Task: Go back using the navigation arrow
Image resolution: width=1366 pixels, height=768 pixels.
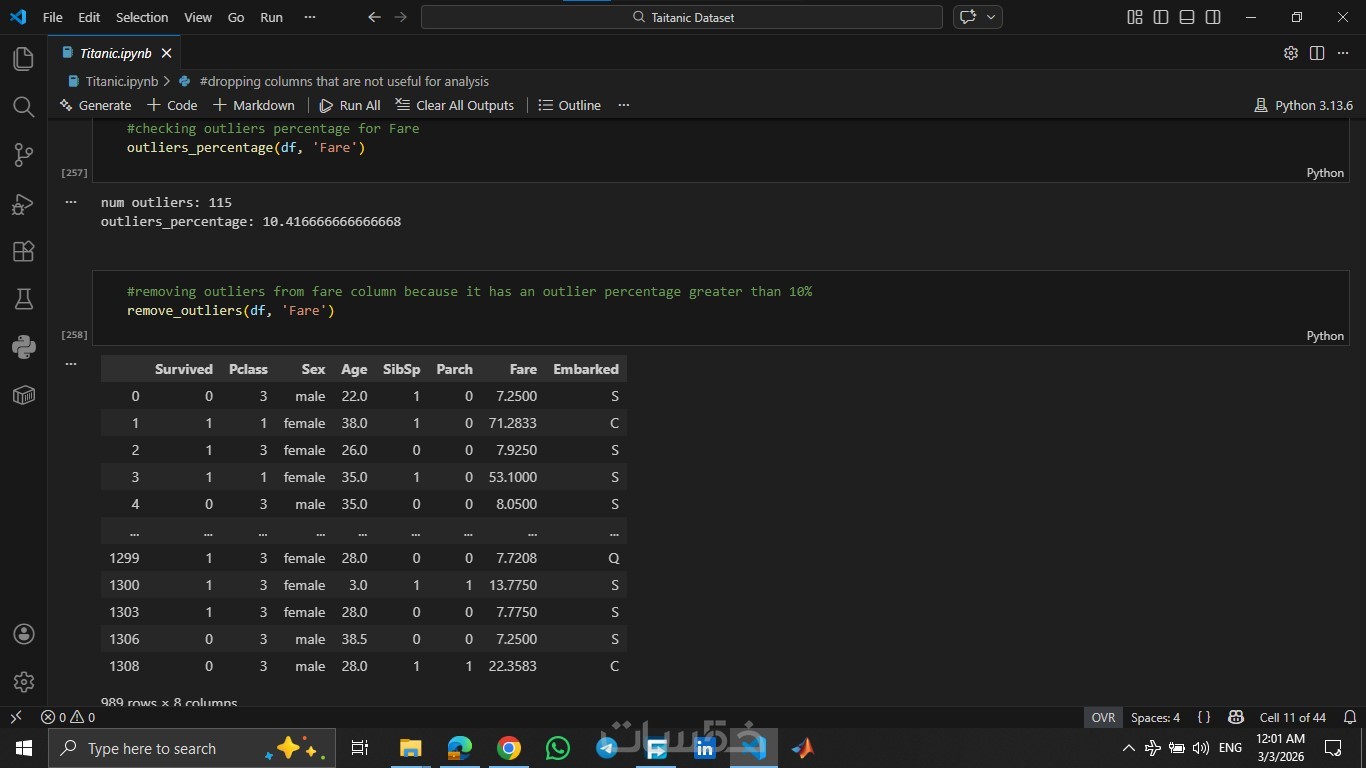Action: click(374, 17)
